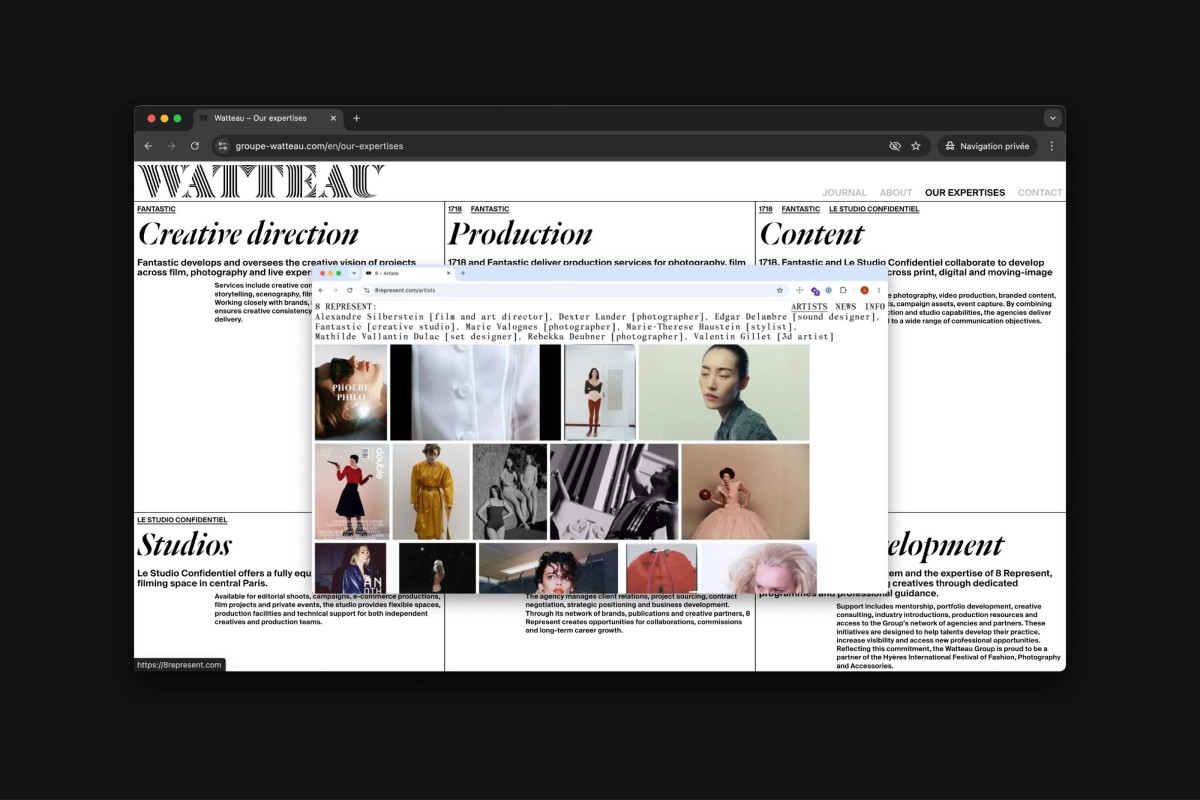Select the OUR EXPERTISES nav link
1200x800 pixels.
[x=965, y=192]
